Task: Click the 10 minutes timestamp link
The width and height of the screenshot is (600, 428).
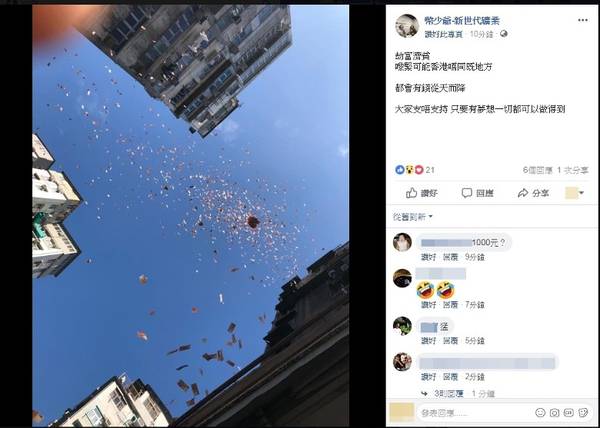Action: tap(481, 34)
